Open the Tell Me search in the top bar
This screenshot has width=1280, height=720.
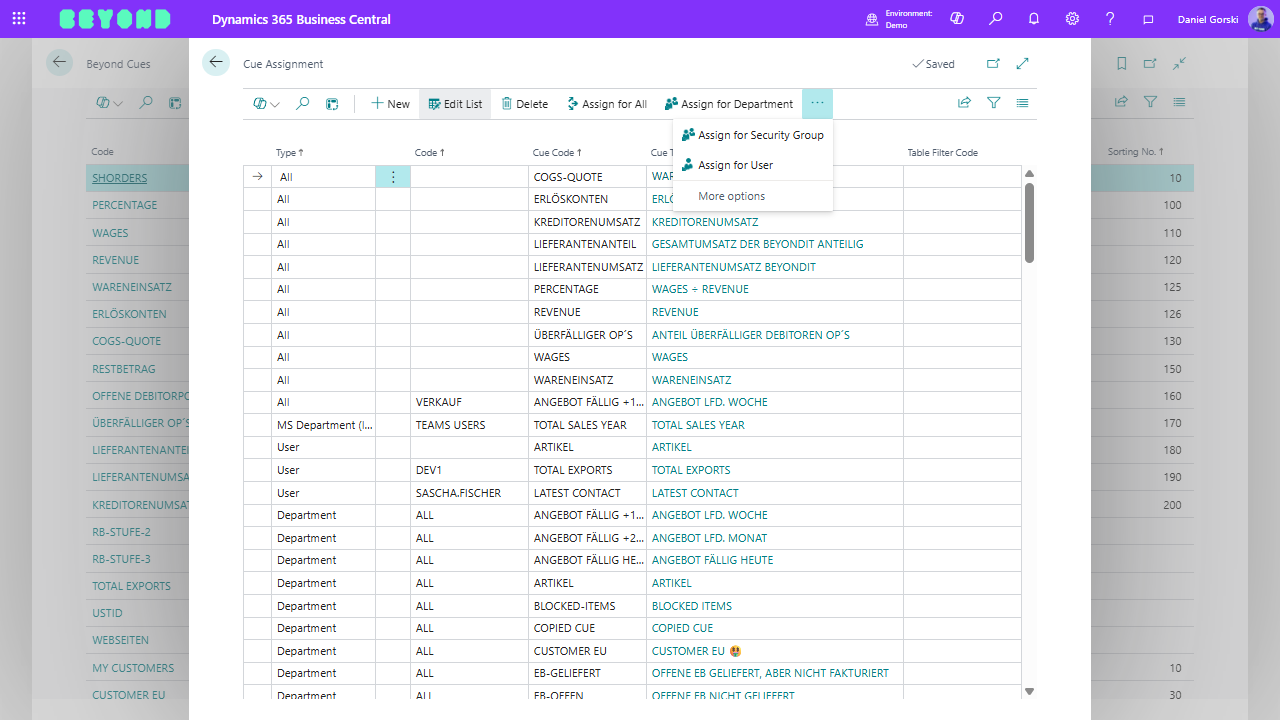[996, 18]
